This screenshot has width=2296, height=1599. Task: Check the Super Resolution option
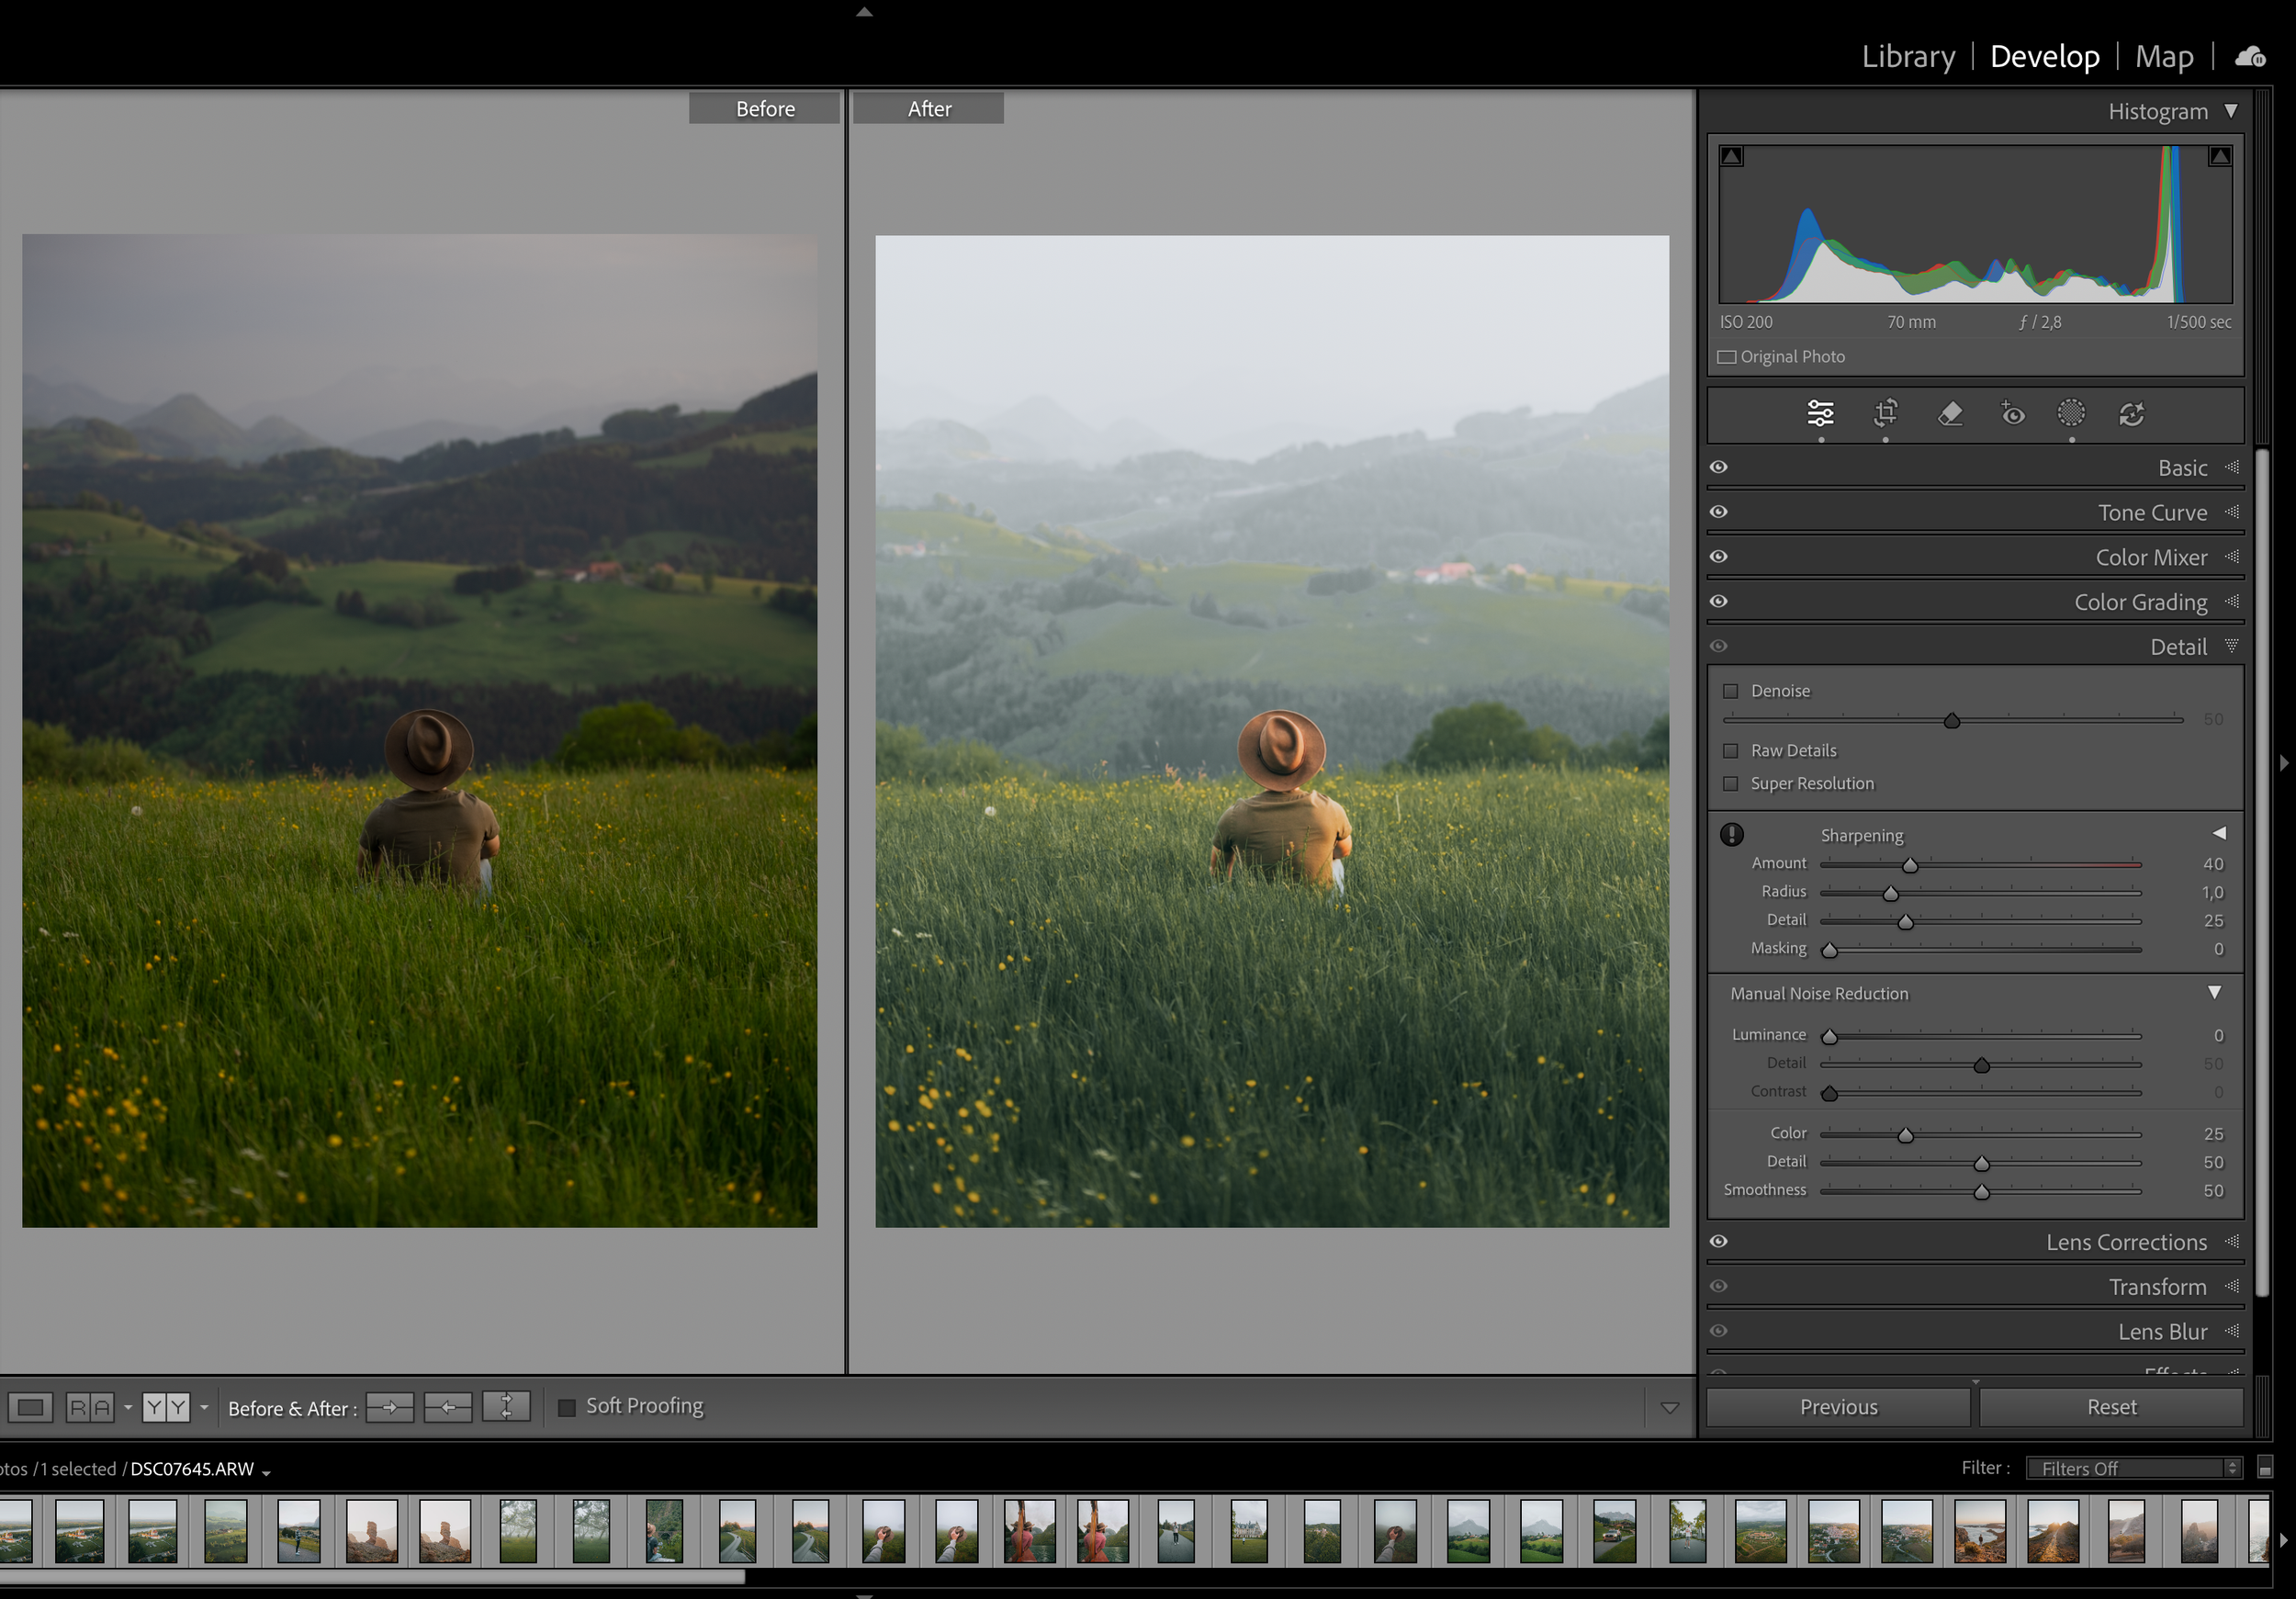[x=1731, y=784]
